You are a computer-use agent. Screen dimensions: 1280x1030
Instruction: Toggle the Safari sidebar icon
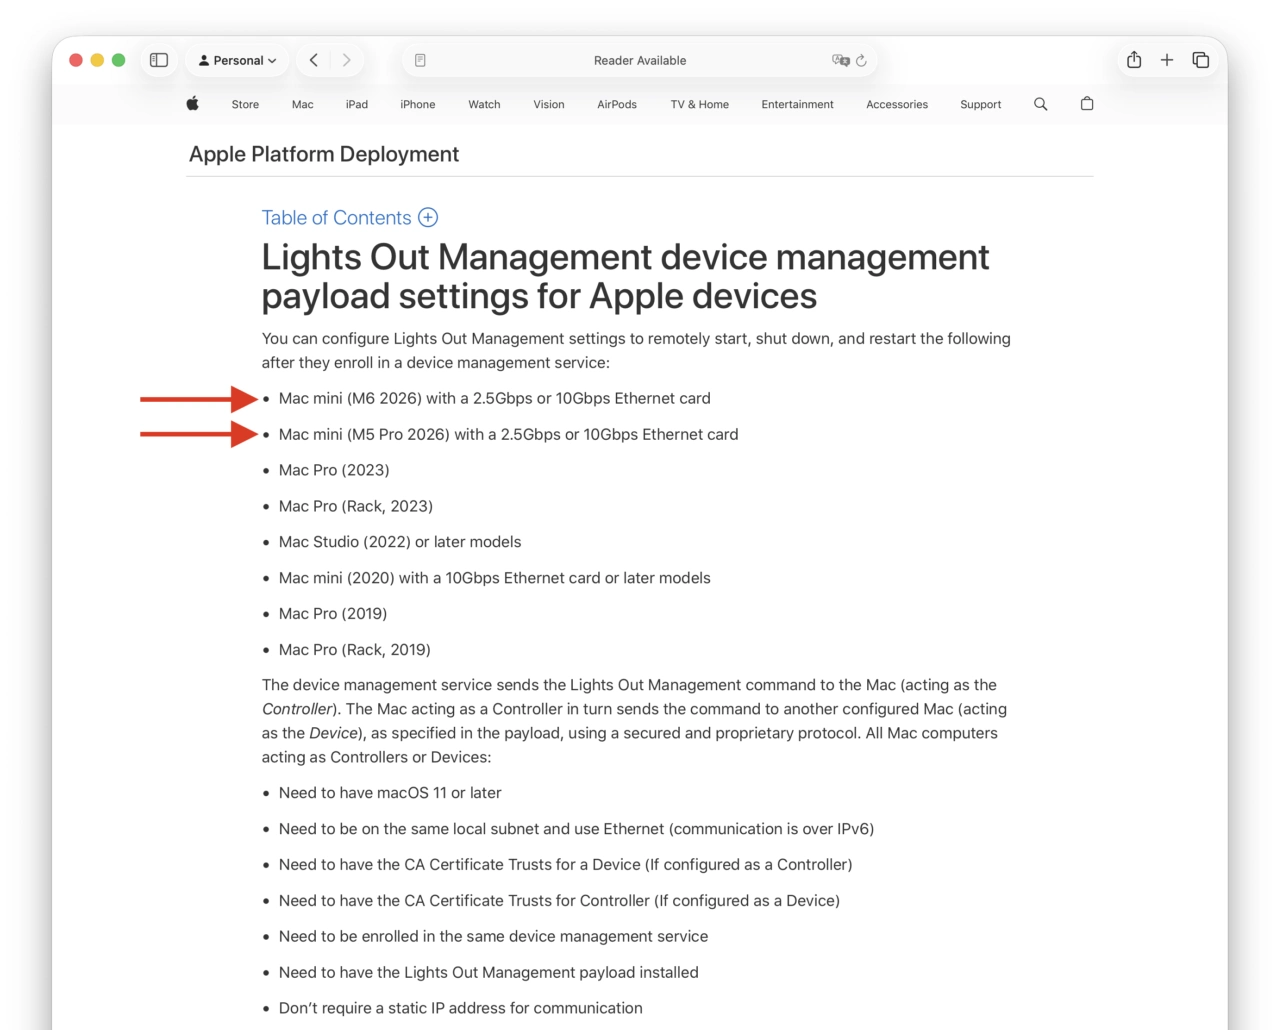point(158,60)
